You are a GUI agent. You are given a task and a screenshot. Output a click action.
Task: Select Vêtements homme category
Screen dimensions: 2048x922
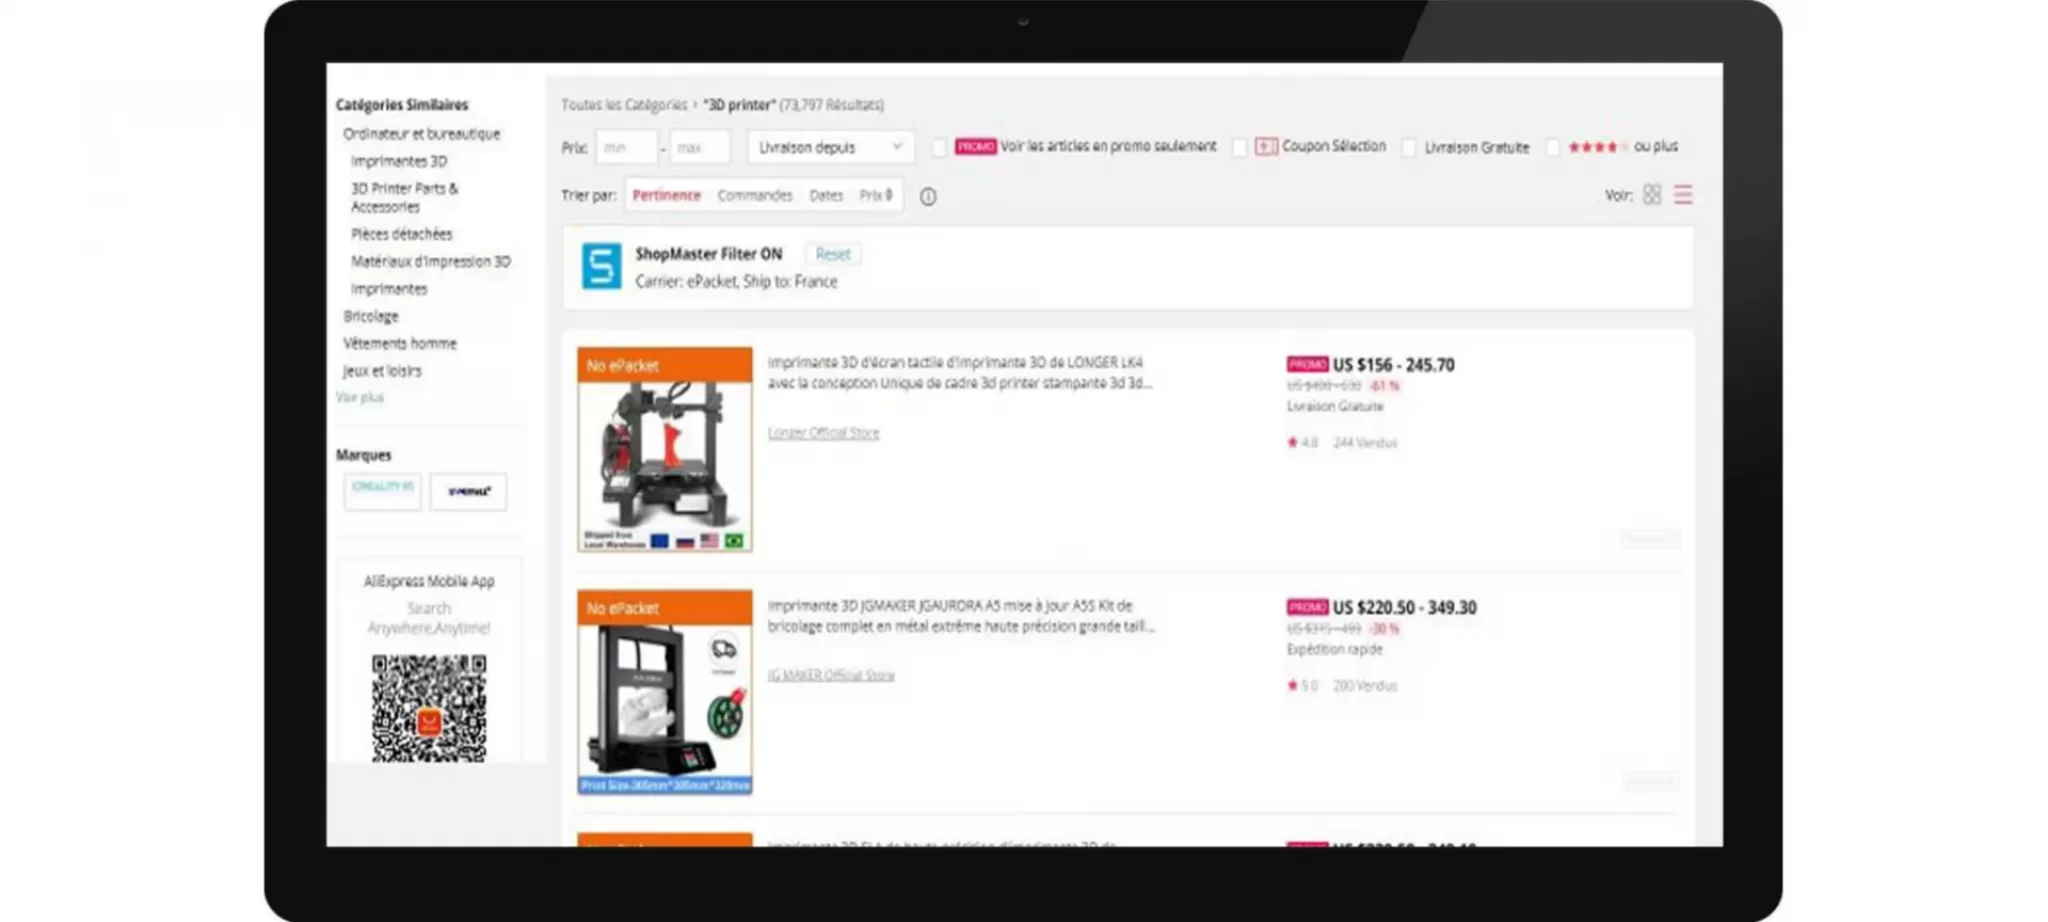(x=400, y=342)
